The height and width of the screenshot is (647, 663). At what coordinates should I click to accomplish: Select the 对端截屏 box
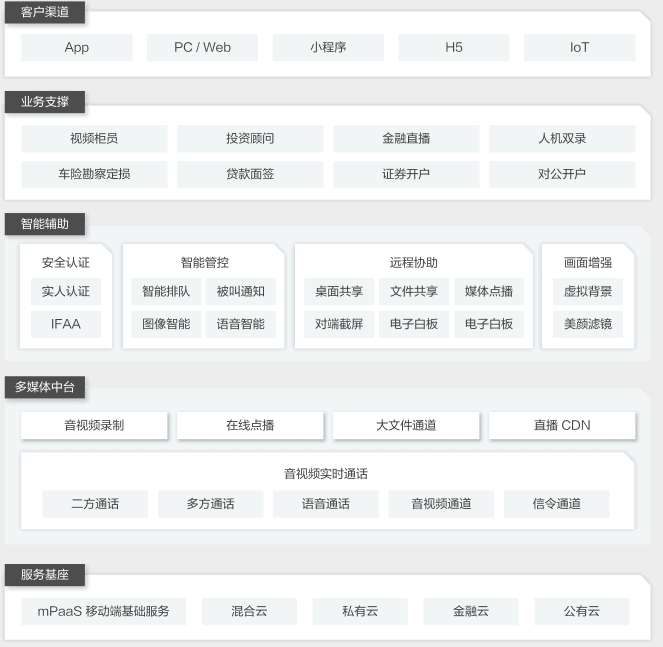coord(339,324)
